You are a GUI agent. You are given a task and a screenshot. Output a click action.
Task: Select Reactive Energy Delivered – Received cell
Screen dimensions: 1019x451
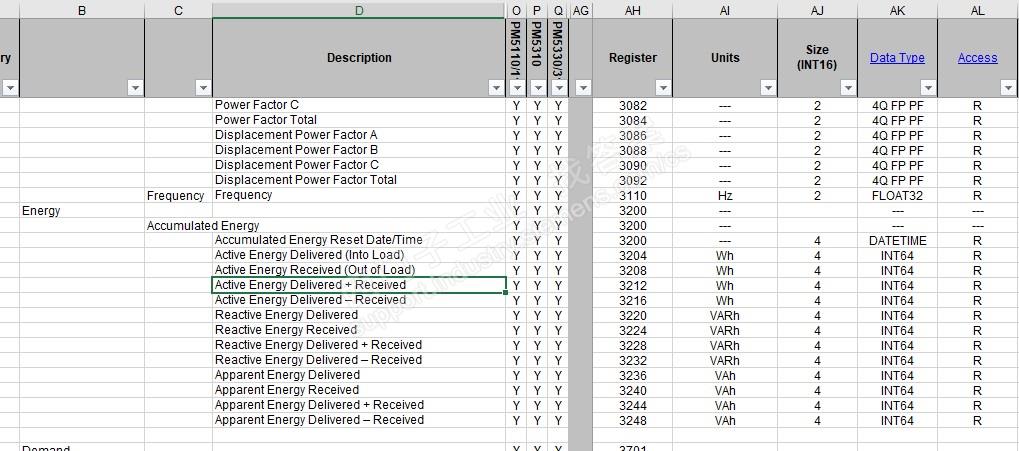(x=359, y=360)
